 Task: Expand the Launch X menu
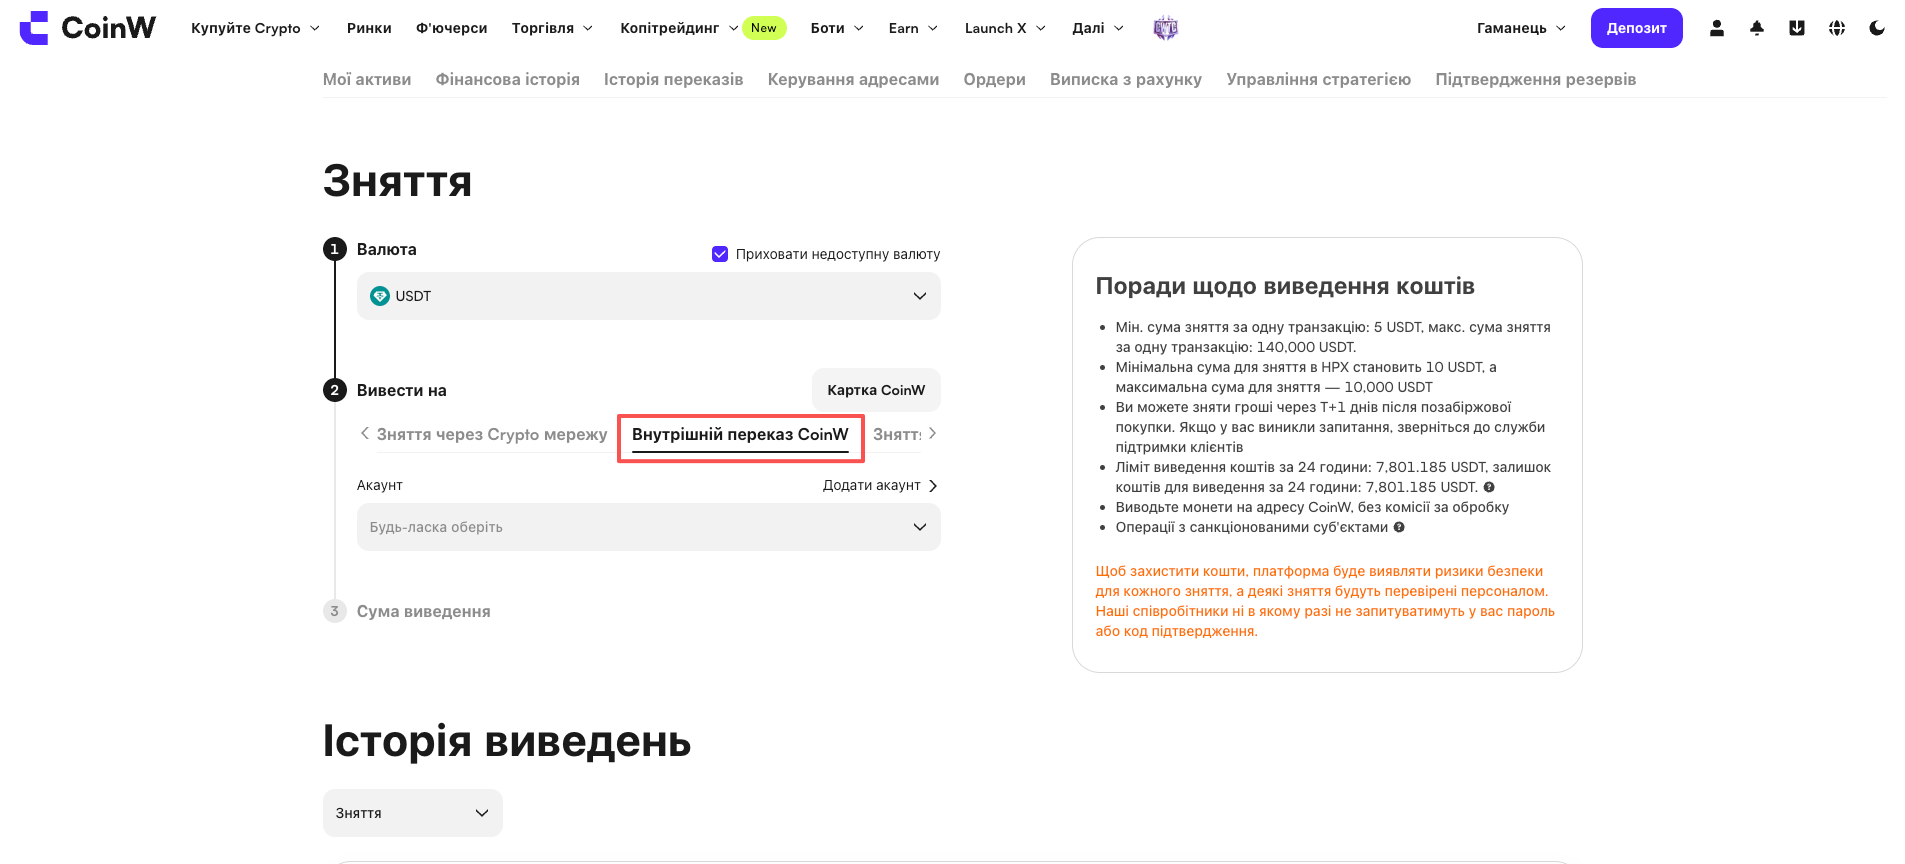[x=1005, y=28]
